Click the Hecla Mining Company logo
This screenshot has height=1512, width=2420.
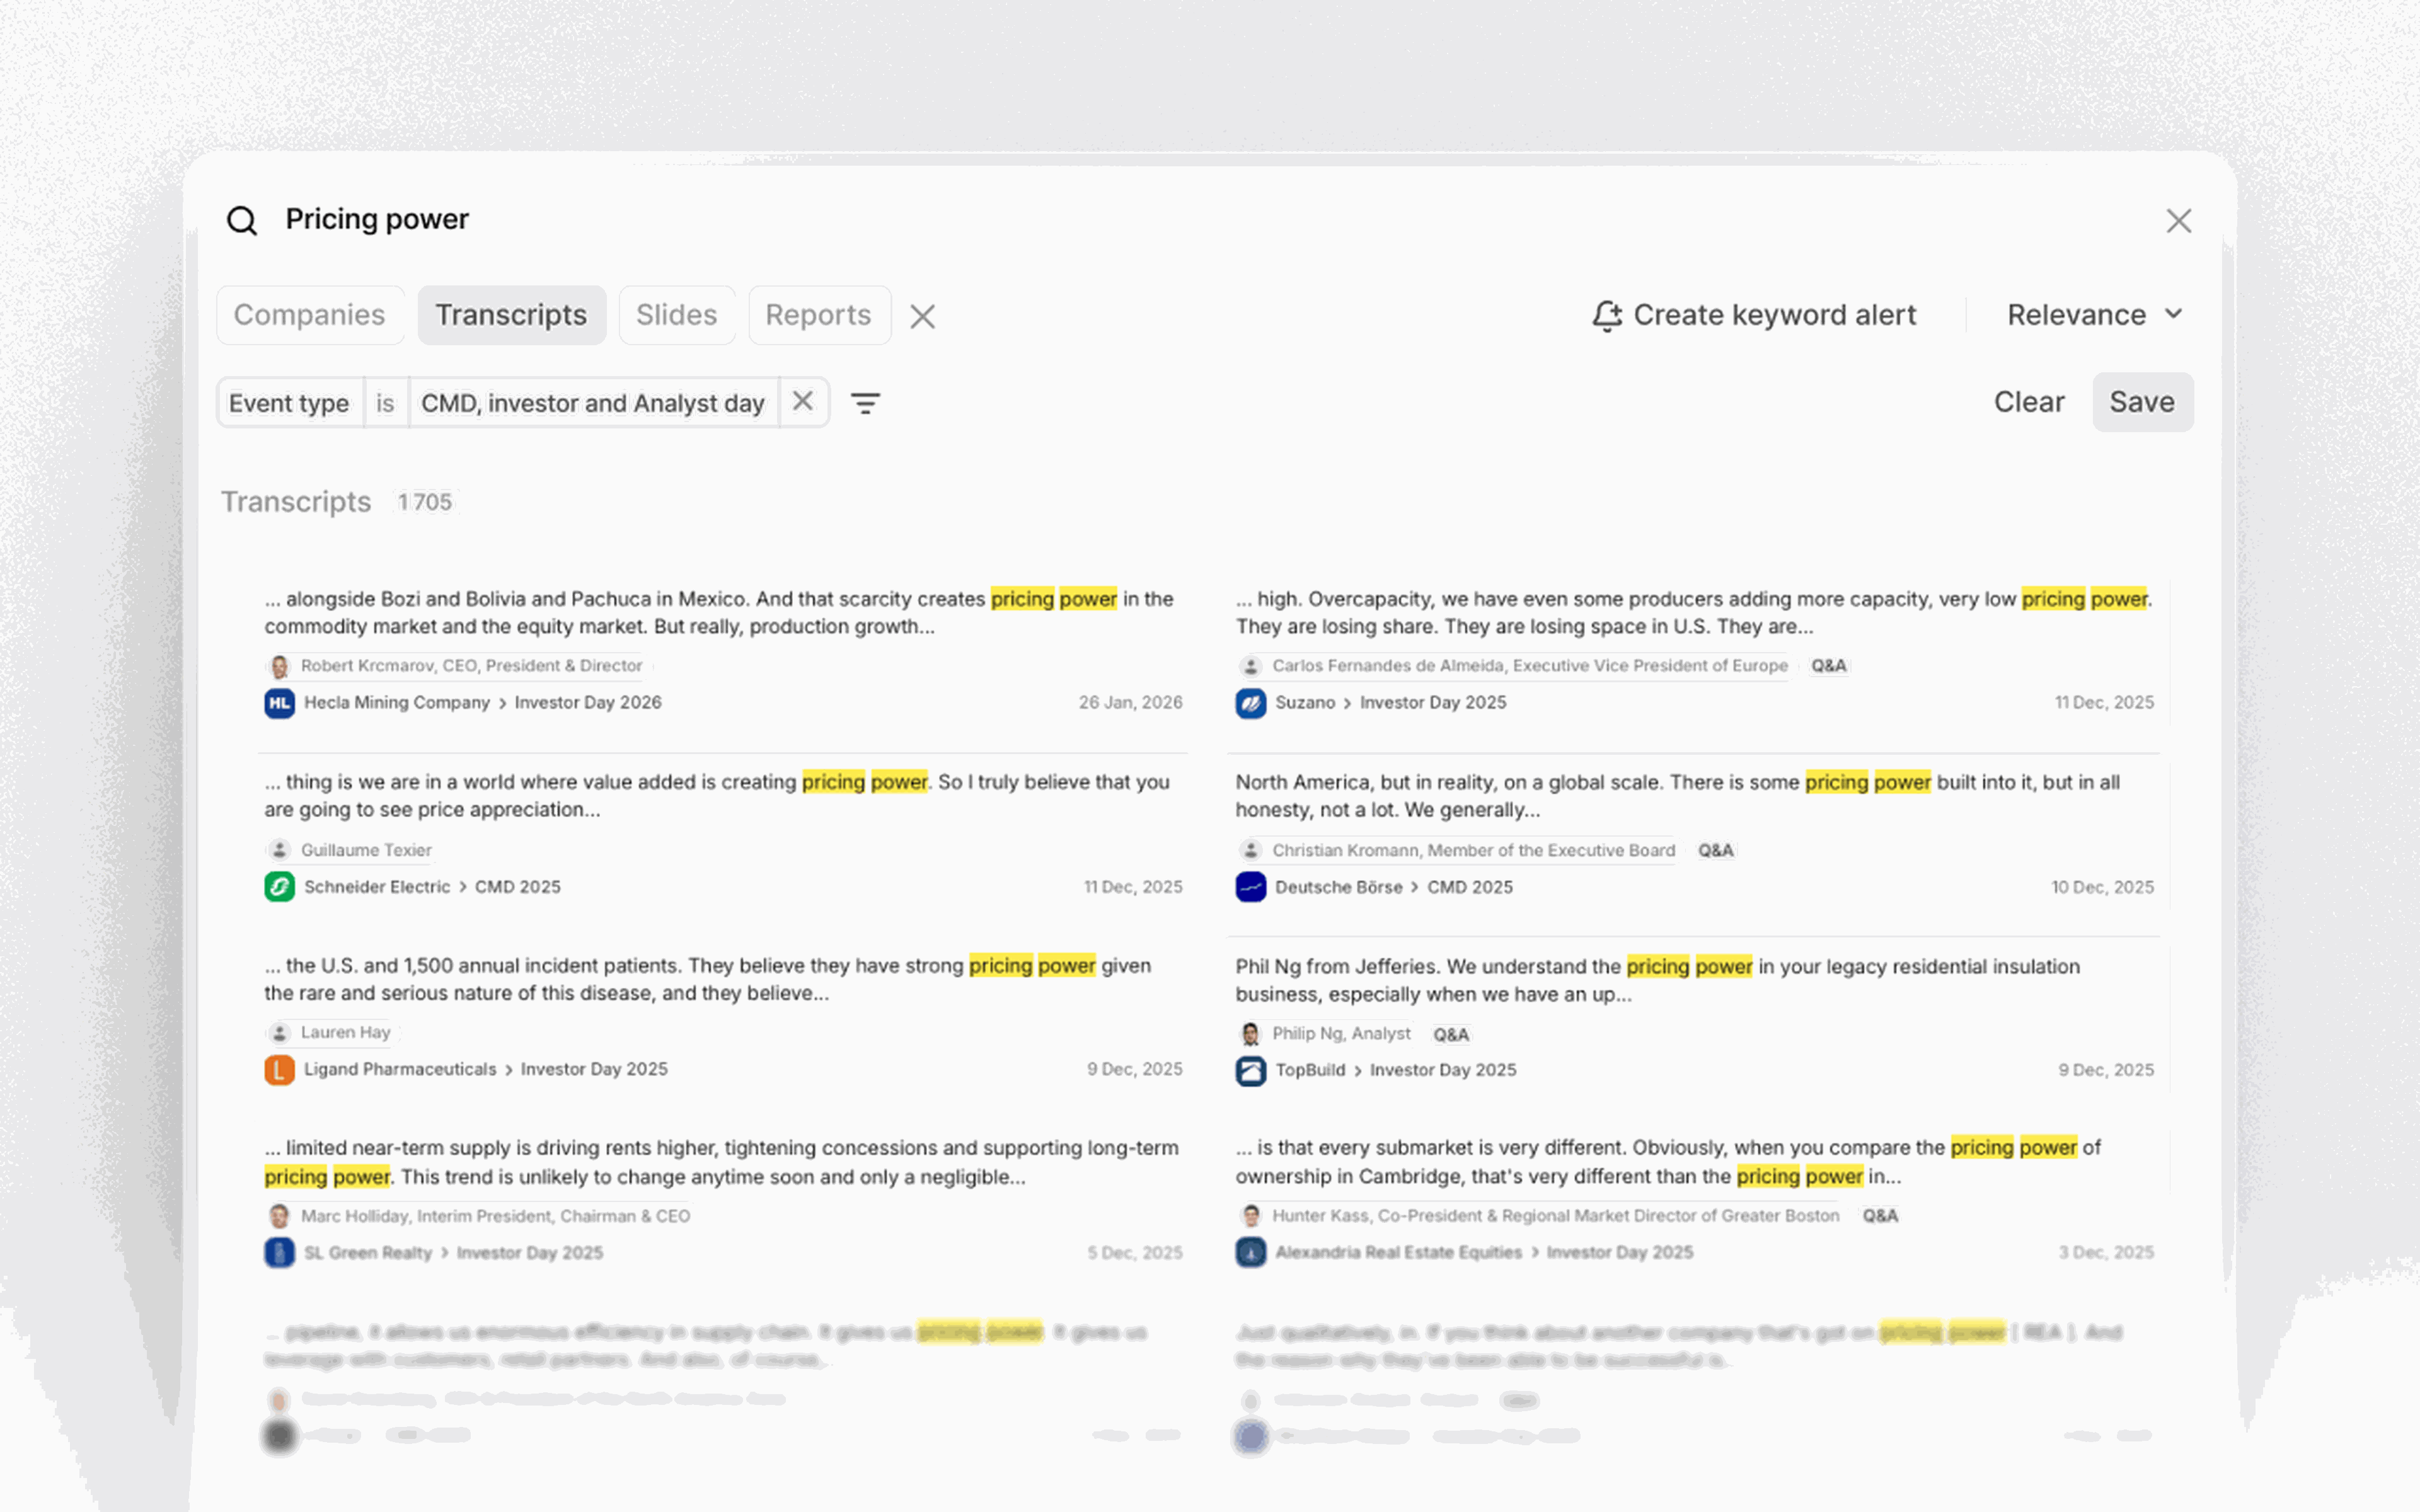pos(279,703)
